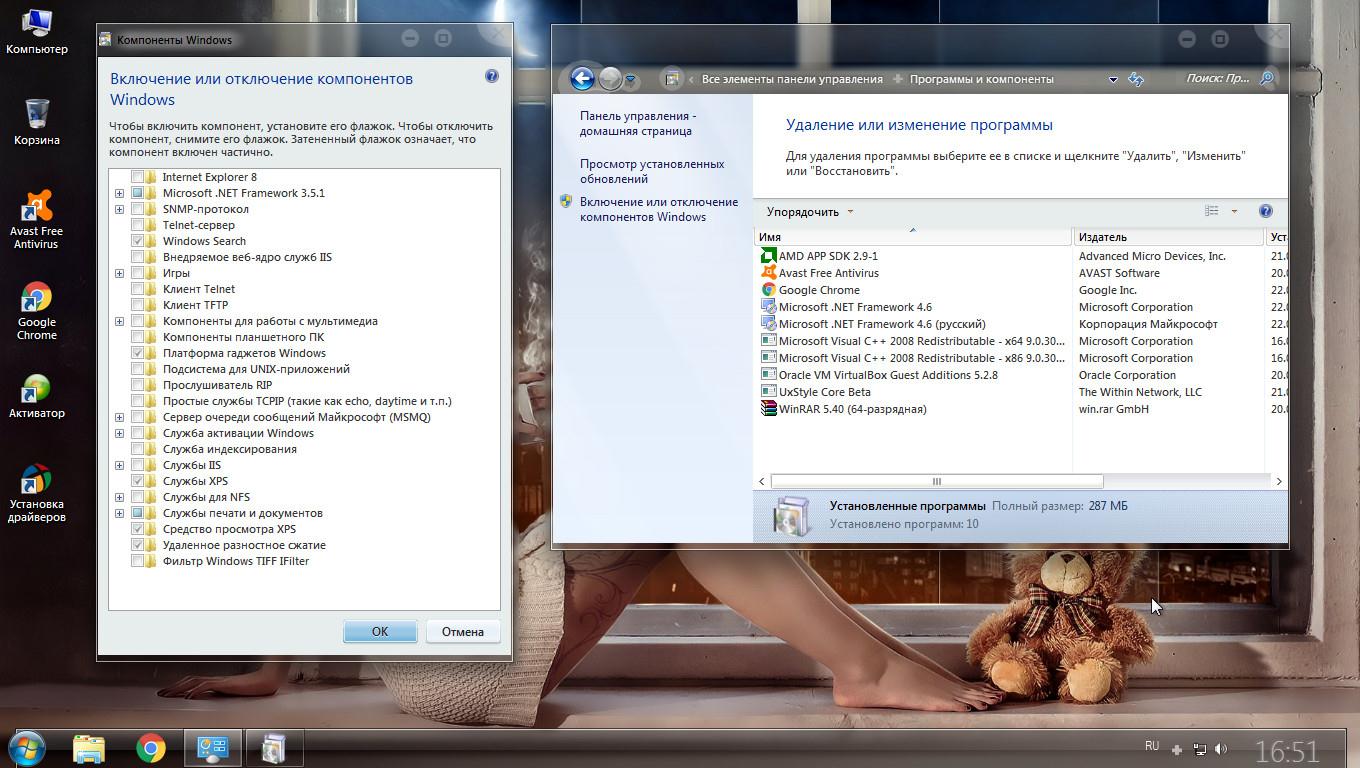Open the Корзина recycle bin icon

pyautogui.click(x=37, y=122)
